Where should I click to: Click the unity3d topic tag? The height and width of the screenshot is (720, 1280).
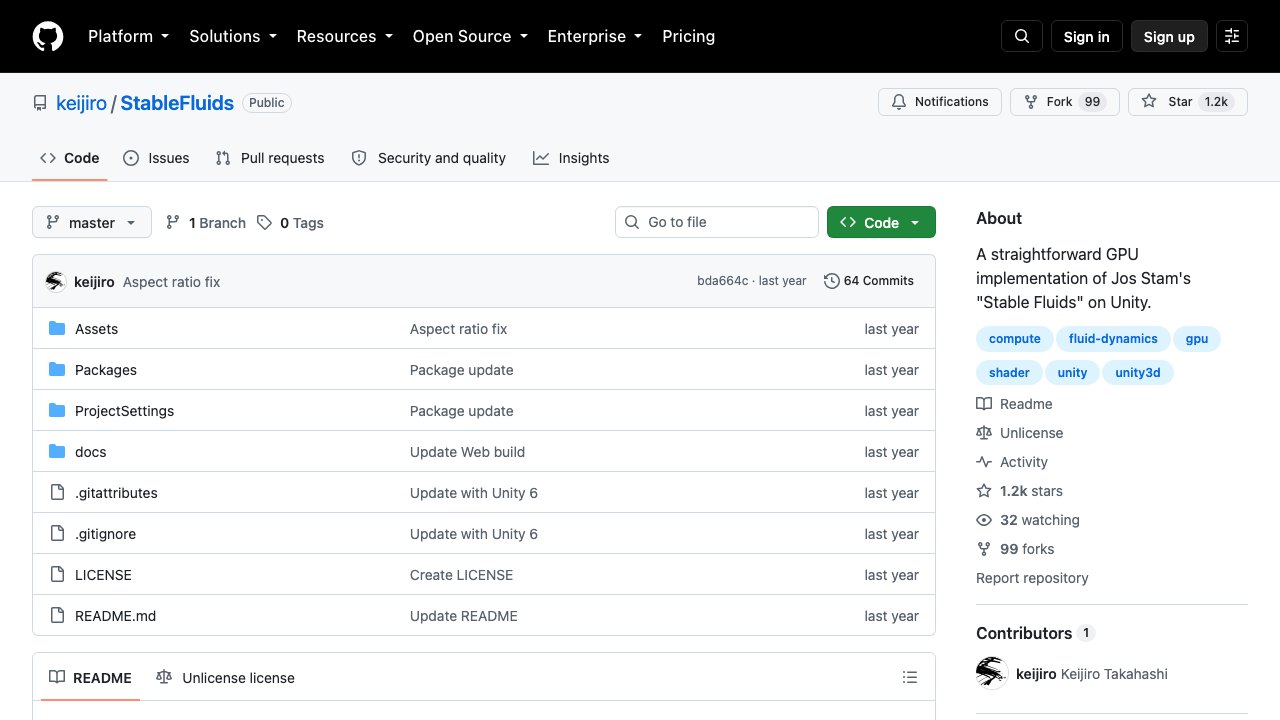pos(1138,373)
